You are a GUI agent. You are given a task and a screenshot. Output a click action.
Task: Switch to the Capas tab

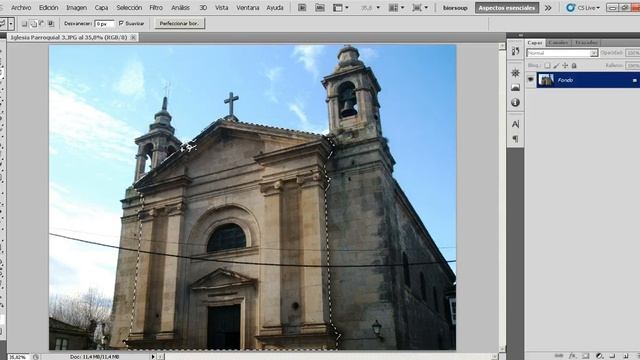534,42
